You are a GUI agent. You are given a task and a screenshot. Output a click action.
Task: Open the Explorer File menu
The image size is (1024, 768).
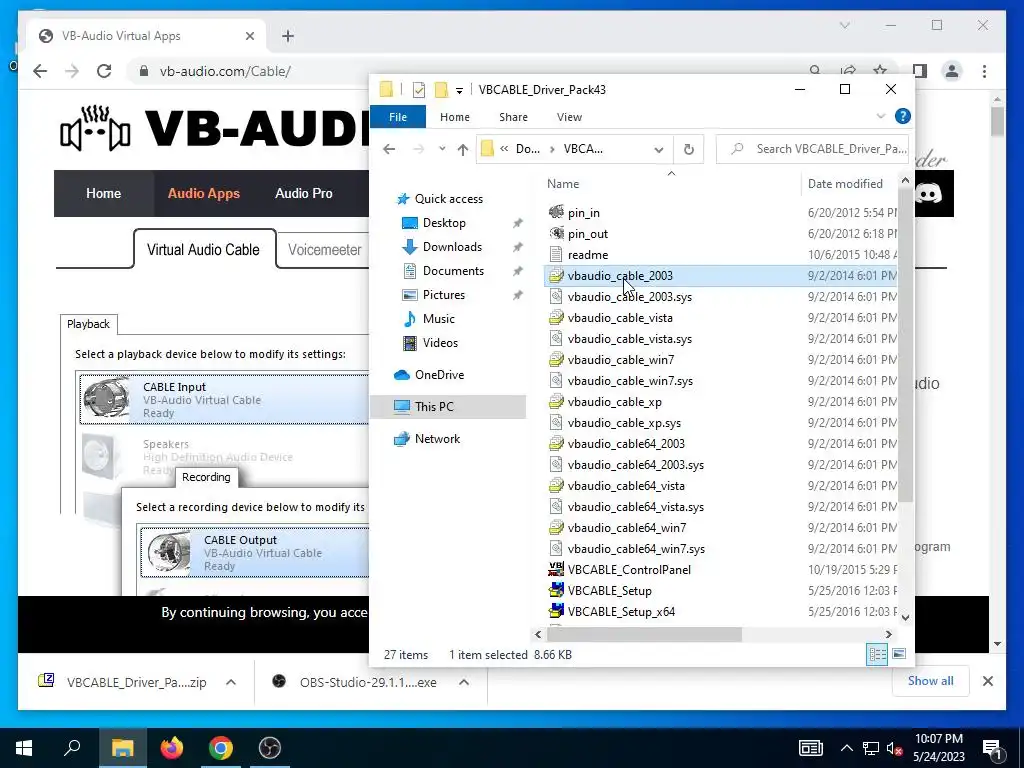coord(398,117)
